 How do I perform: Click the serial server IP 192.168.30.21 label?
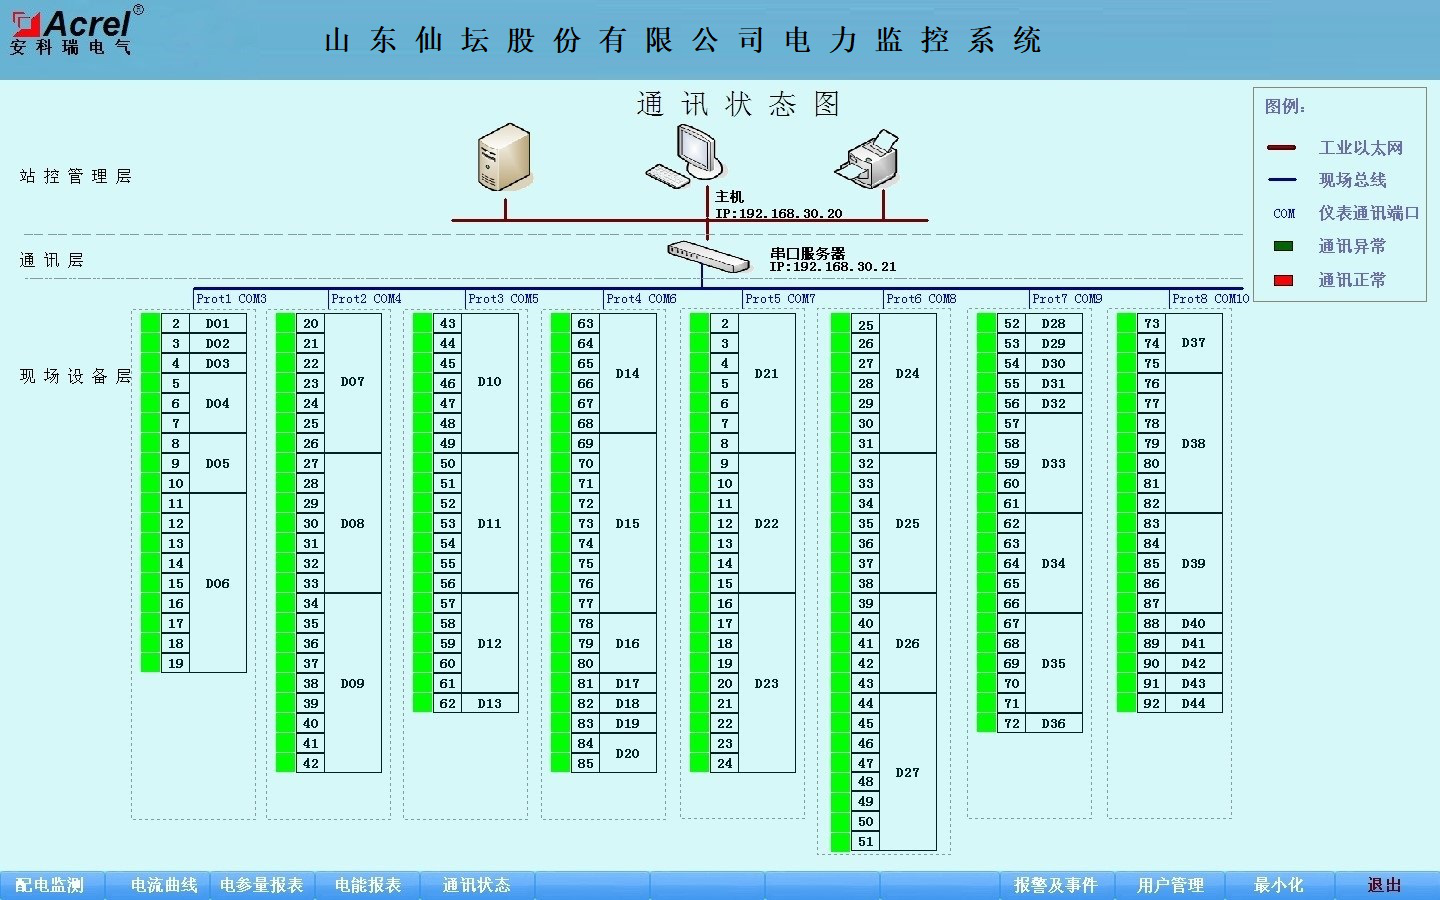tap(833, 267)
